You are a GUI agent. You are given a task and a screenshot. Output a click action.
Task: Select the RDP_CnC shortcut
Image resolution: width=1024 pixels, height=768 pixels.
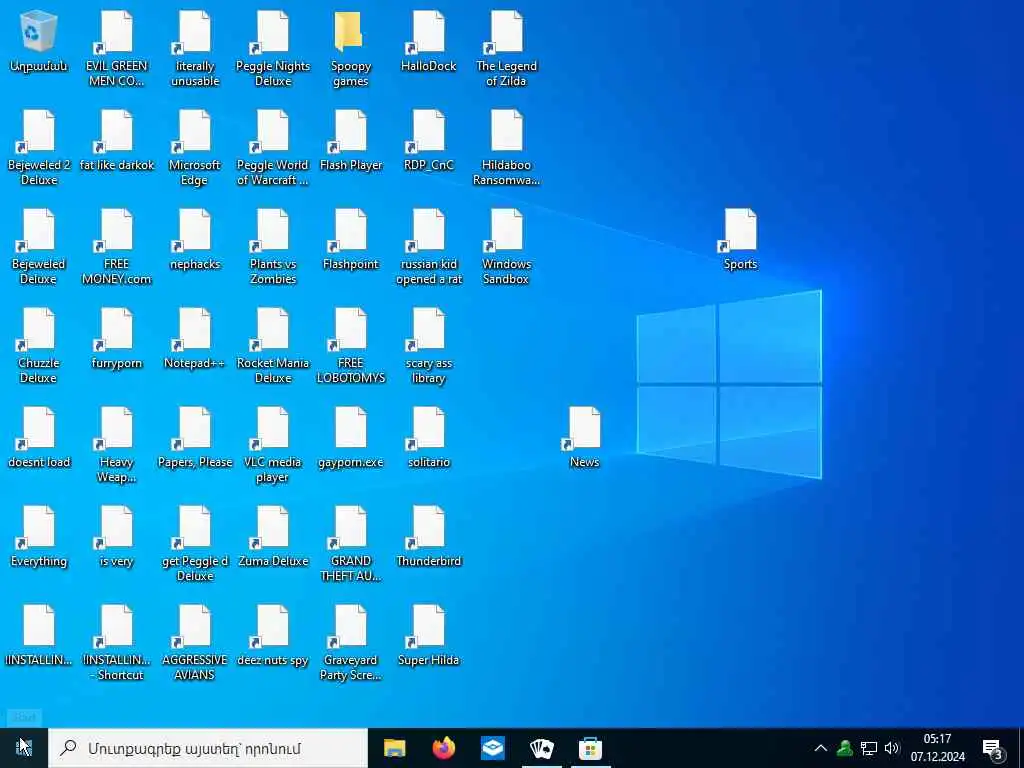[x=428, y=140]
